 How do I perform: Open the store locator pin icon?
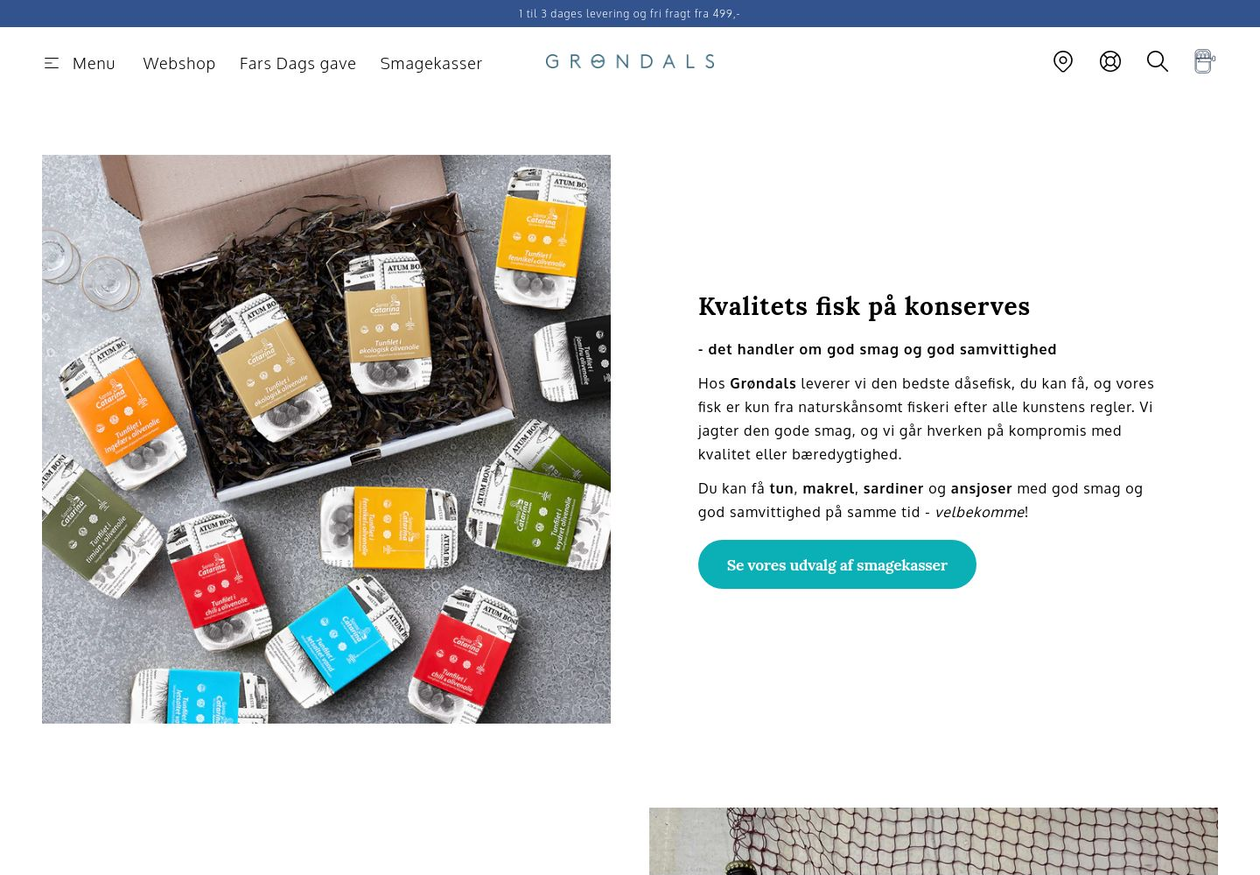1063,62
